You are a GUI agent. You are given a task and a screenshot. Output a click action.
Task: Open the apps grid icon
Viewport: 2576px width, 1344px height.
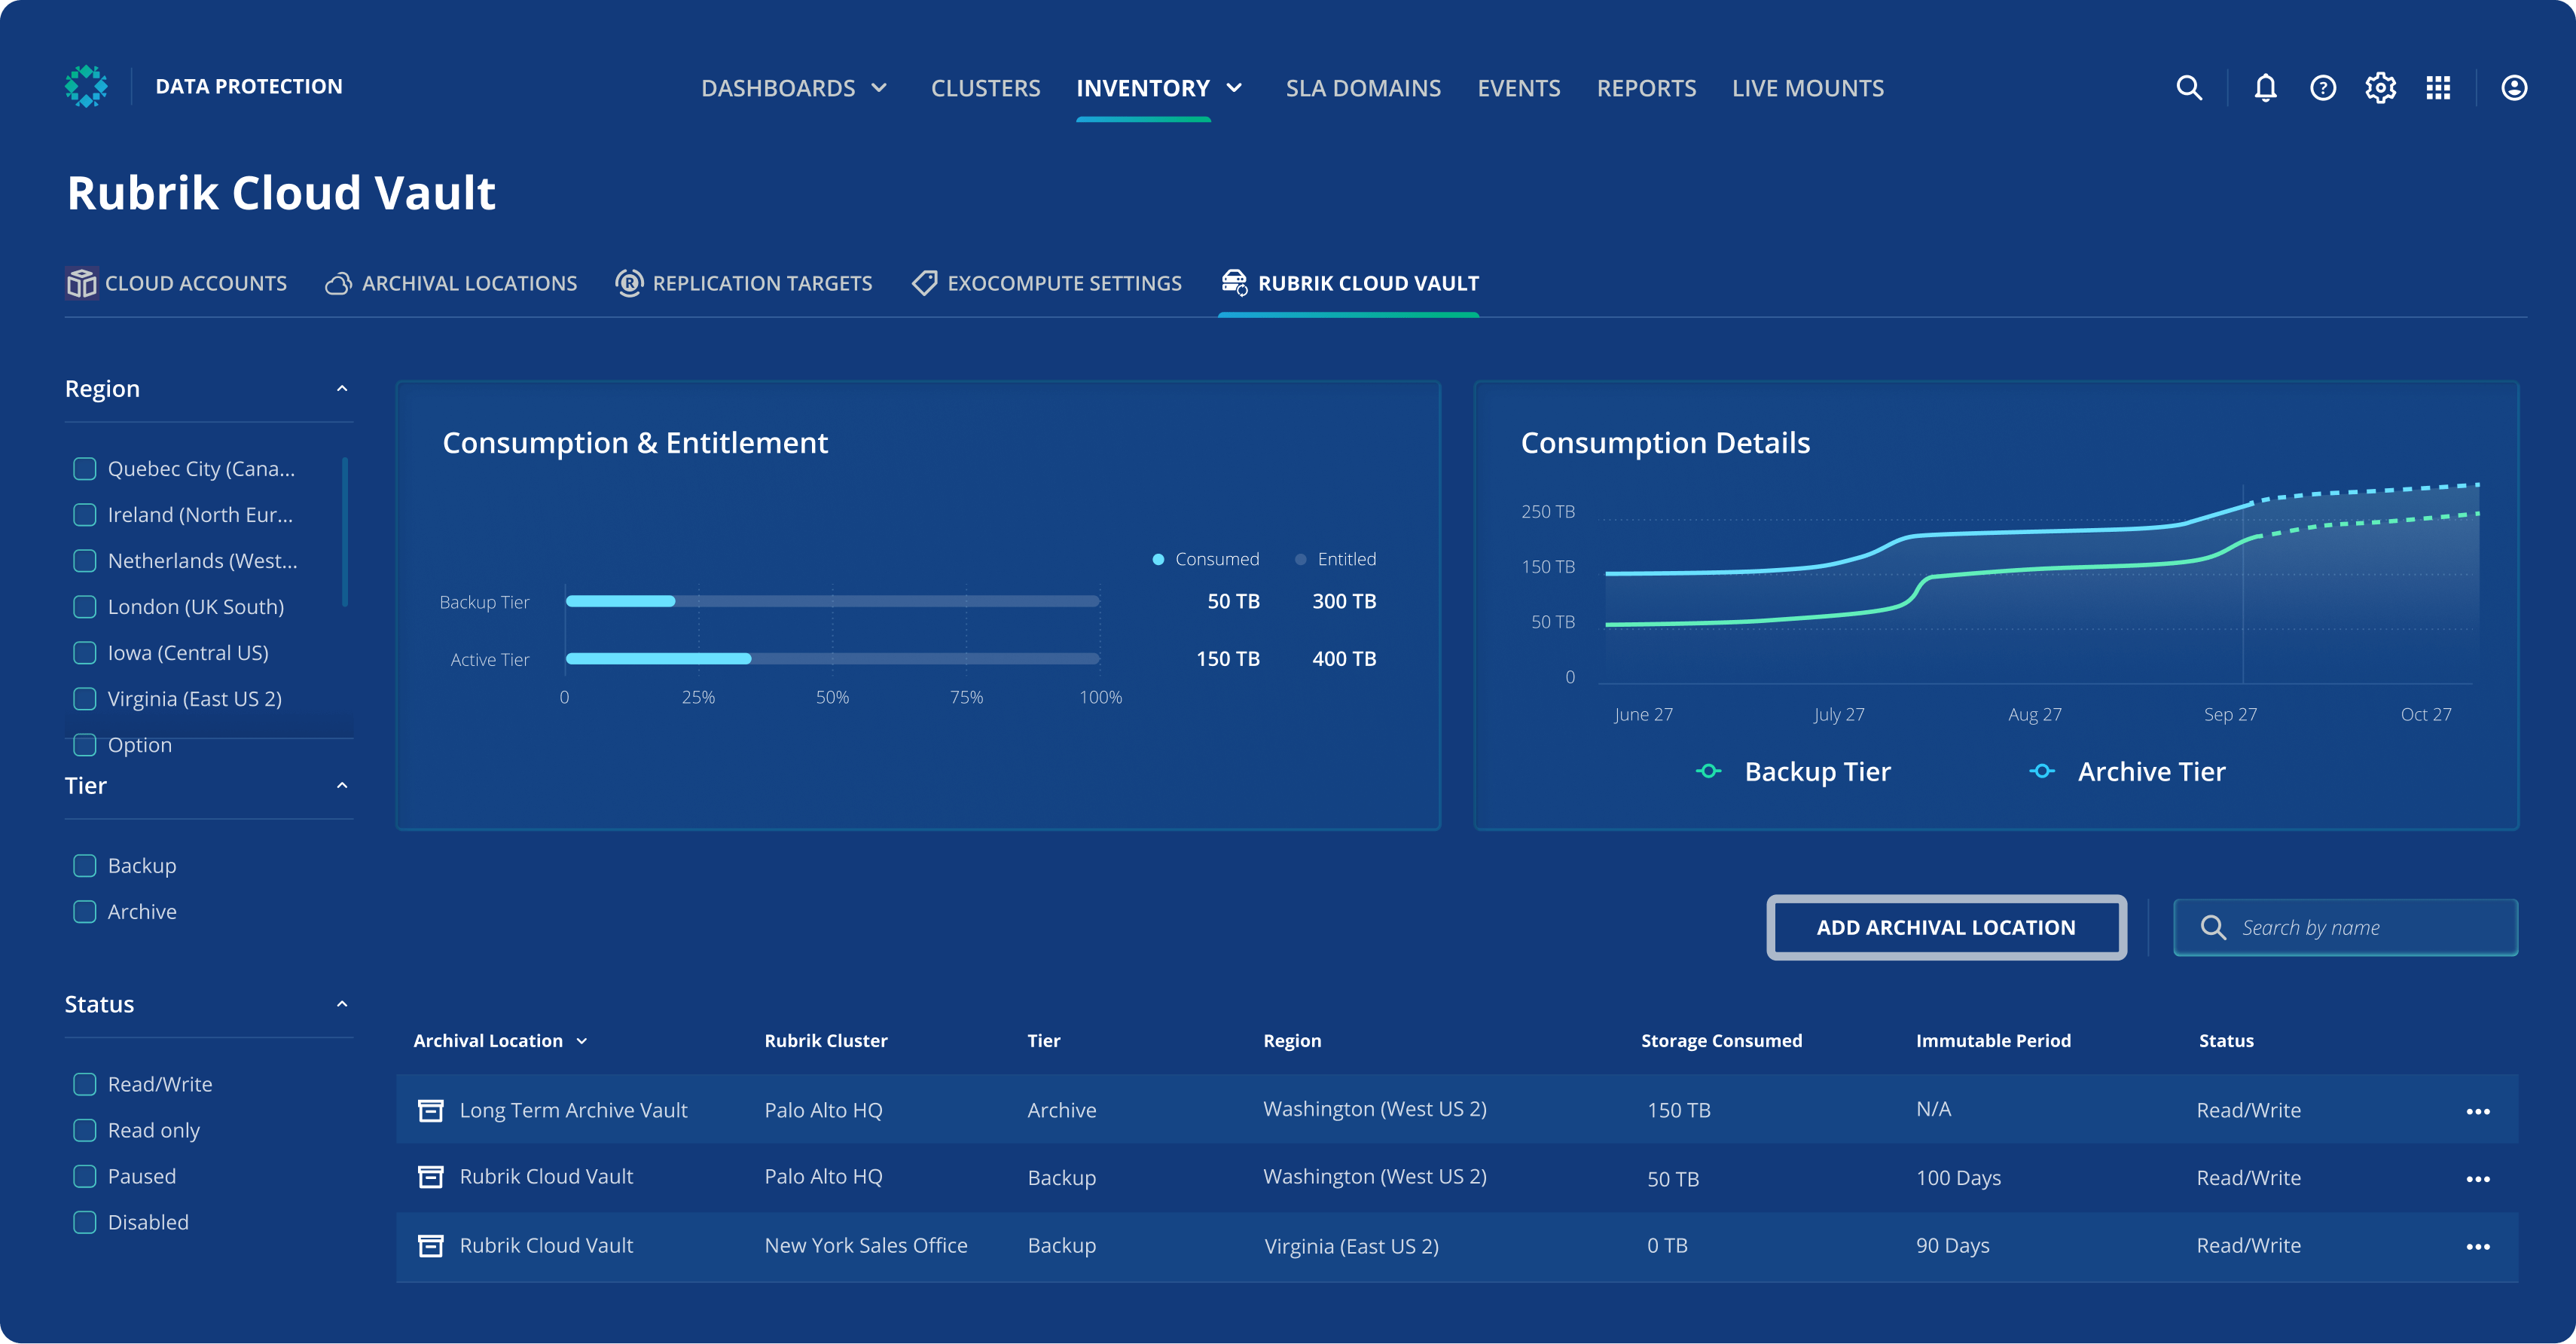point(2438,88)
